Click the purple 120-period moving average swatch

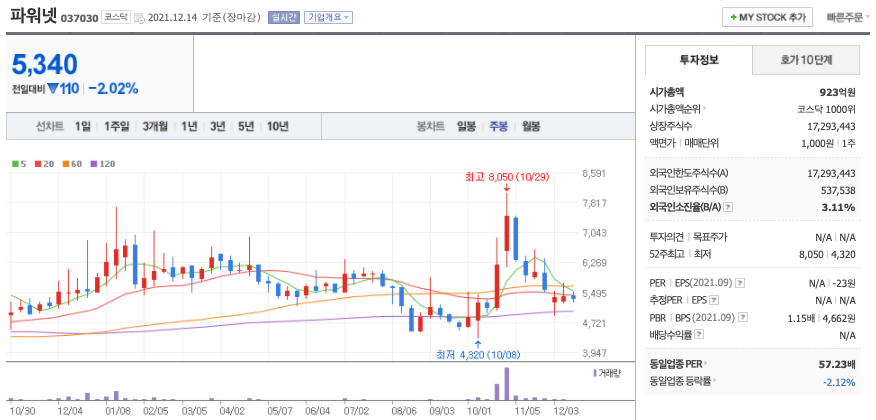(93, 164)
